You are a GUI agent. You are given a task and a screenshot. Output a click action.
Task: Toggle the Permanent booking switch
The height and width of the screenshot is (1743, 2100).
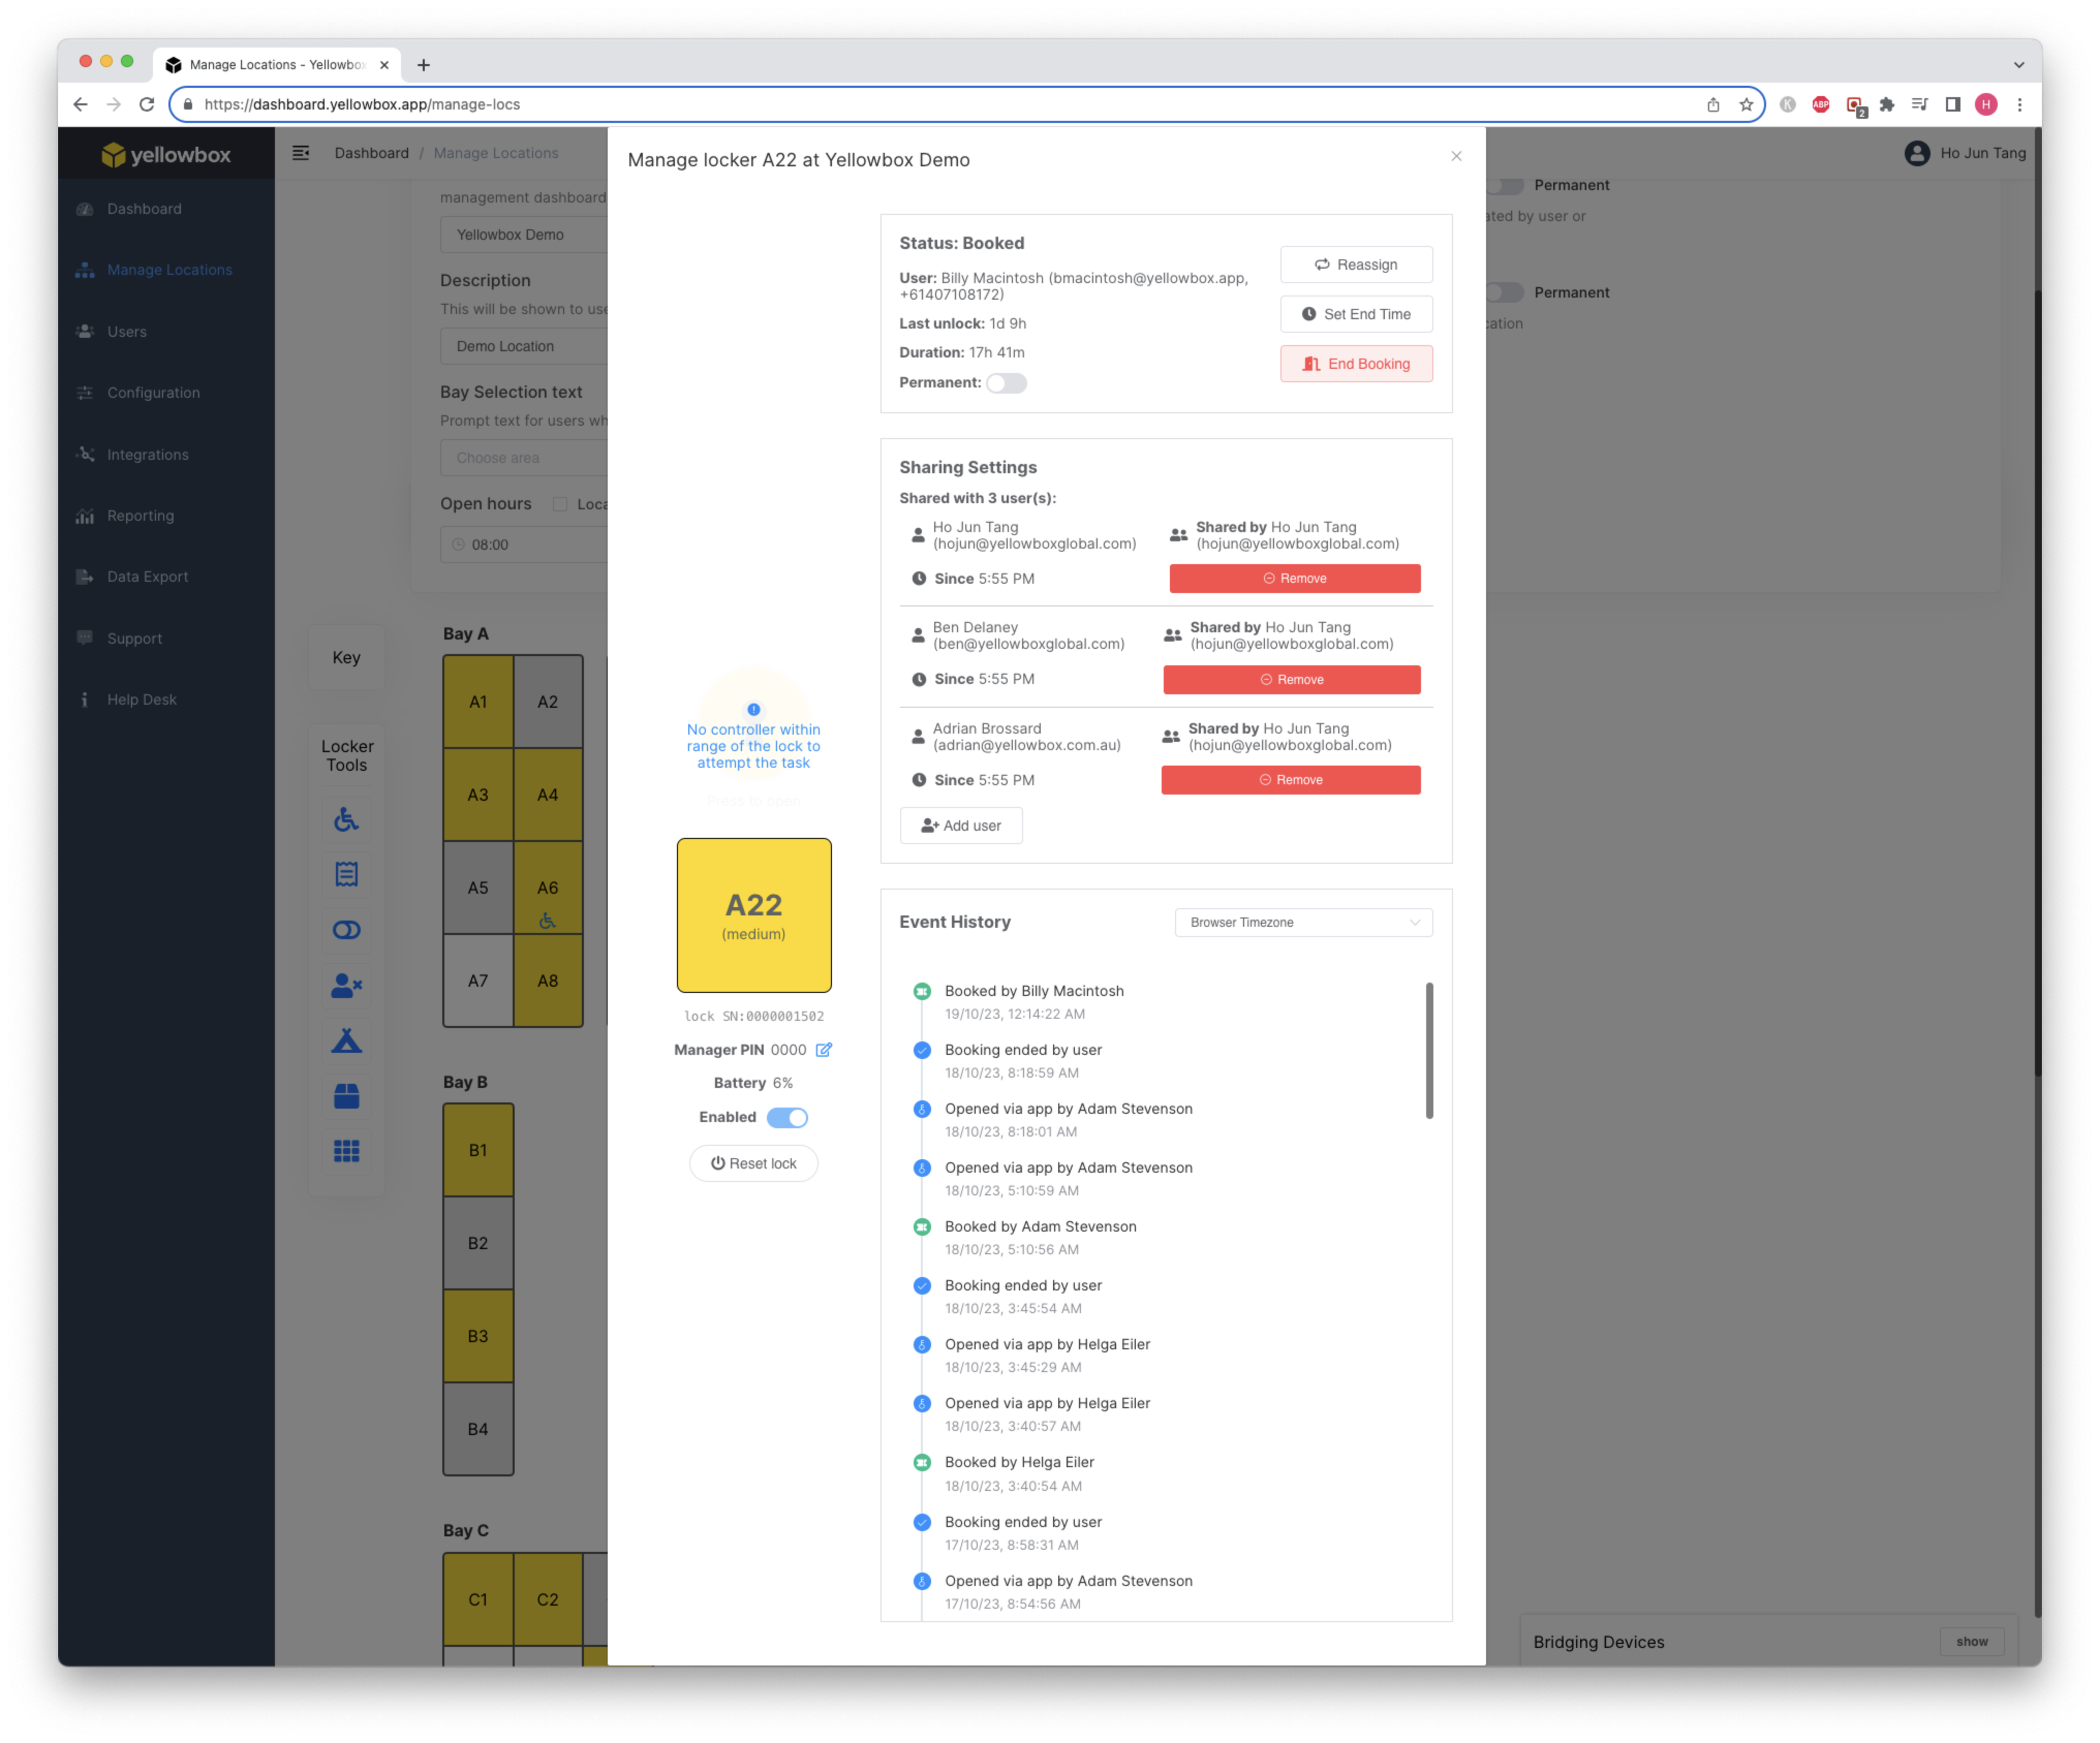coord(1006,383)
